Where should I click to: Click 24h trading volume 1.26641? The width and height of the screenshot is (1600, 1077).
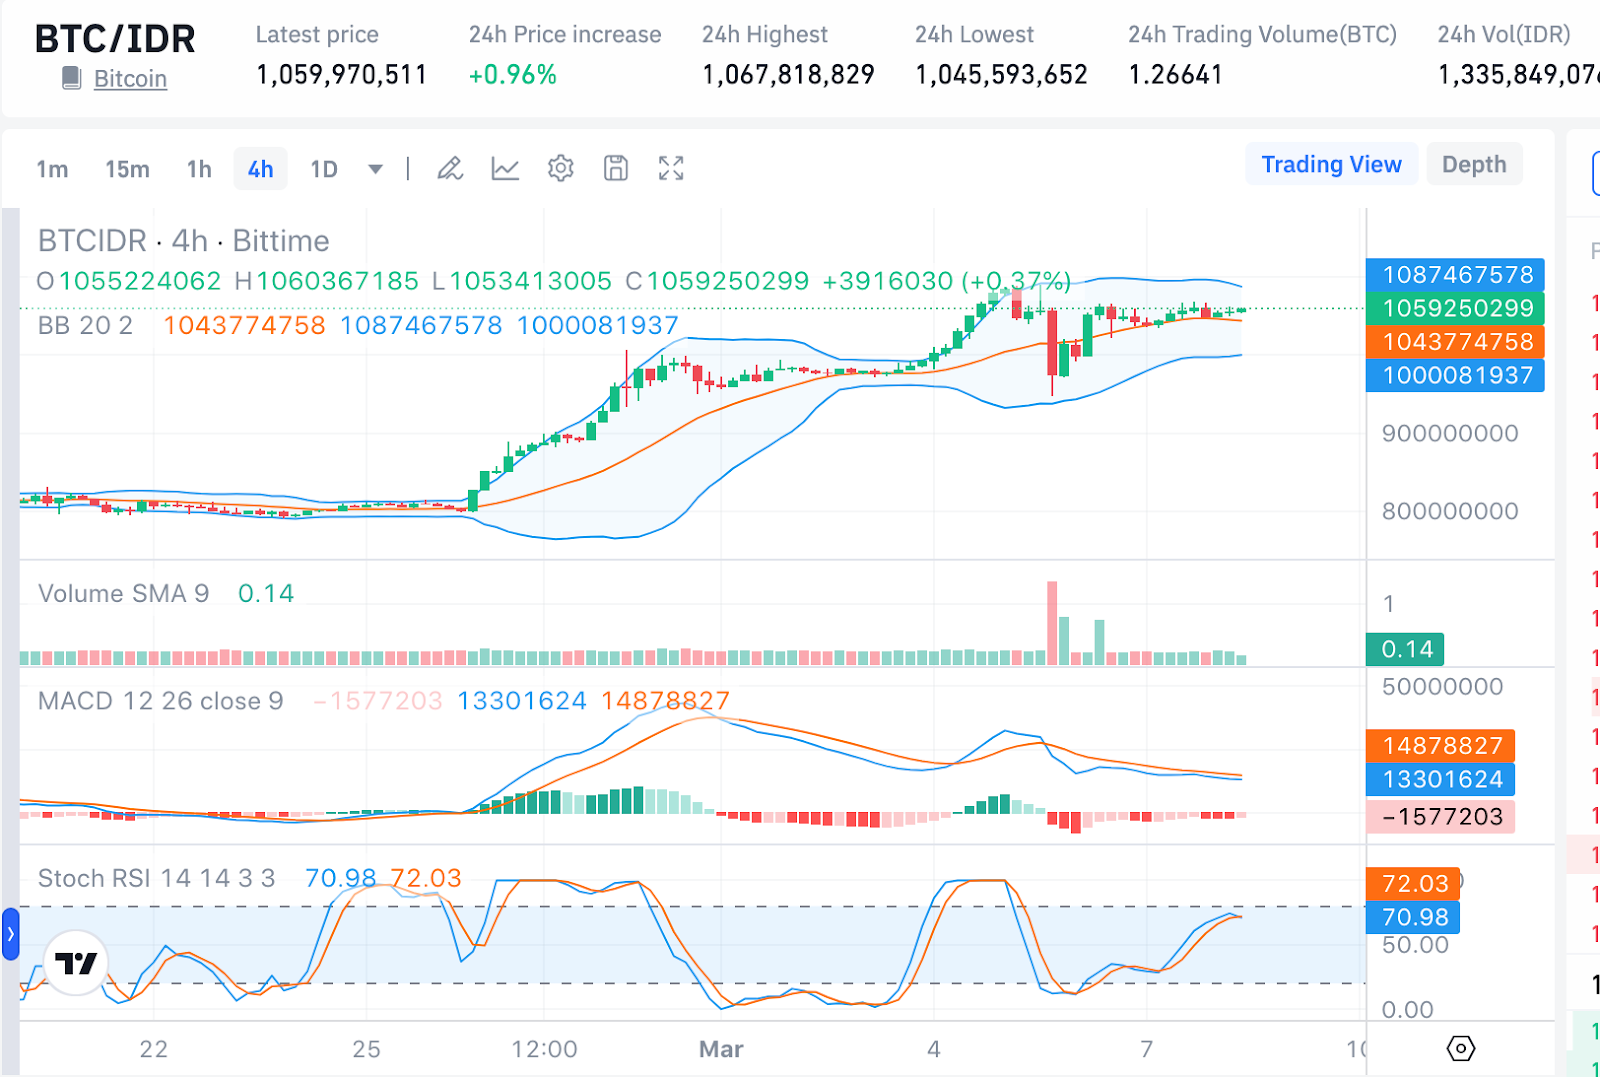1175,75
